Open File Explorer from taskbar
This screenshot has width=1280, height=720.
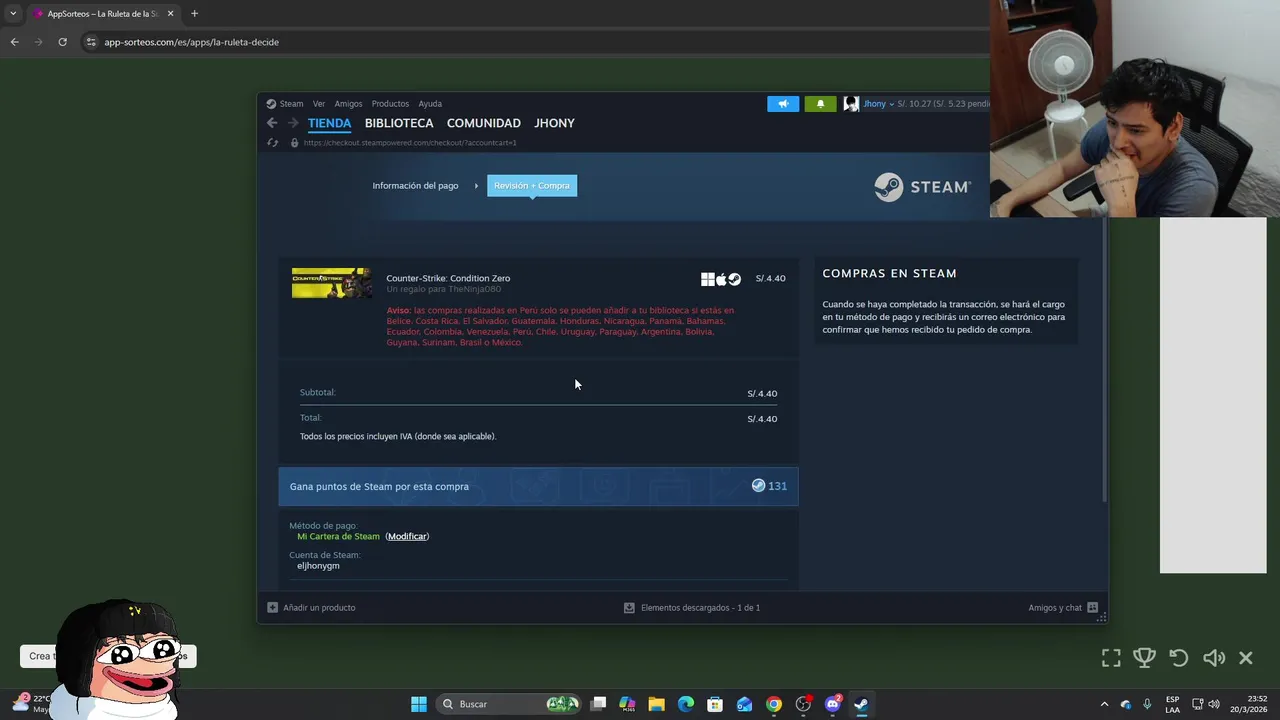click(x=656, y=704)
